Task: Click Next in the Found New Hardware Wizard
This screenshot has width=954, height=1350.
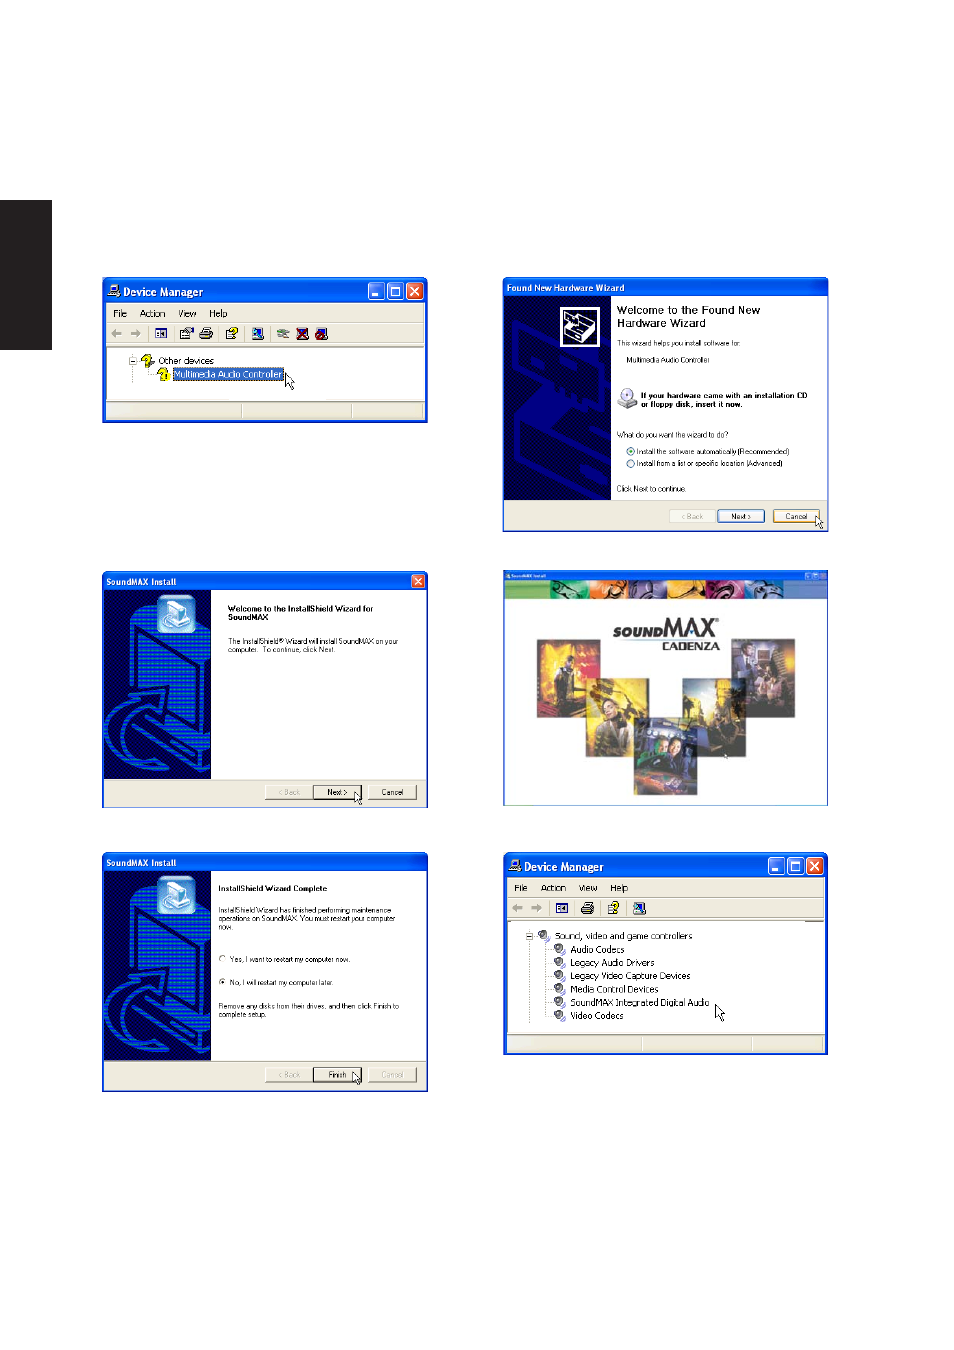Action: (x=741, y=516)
